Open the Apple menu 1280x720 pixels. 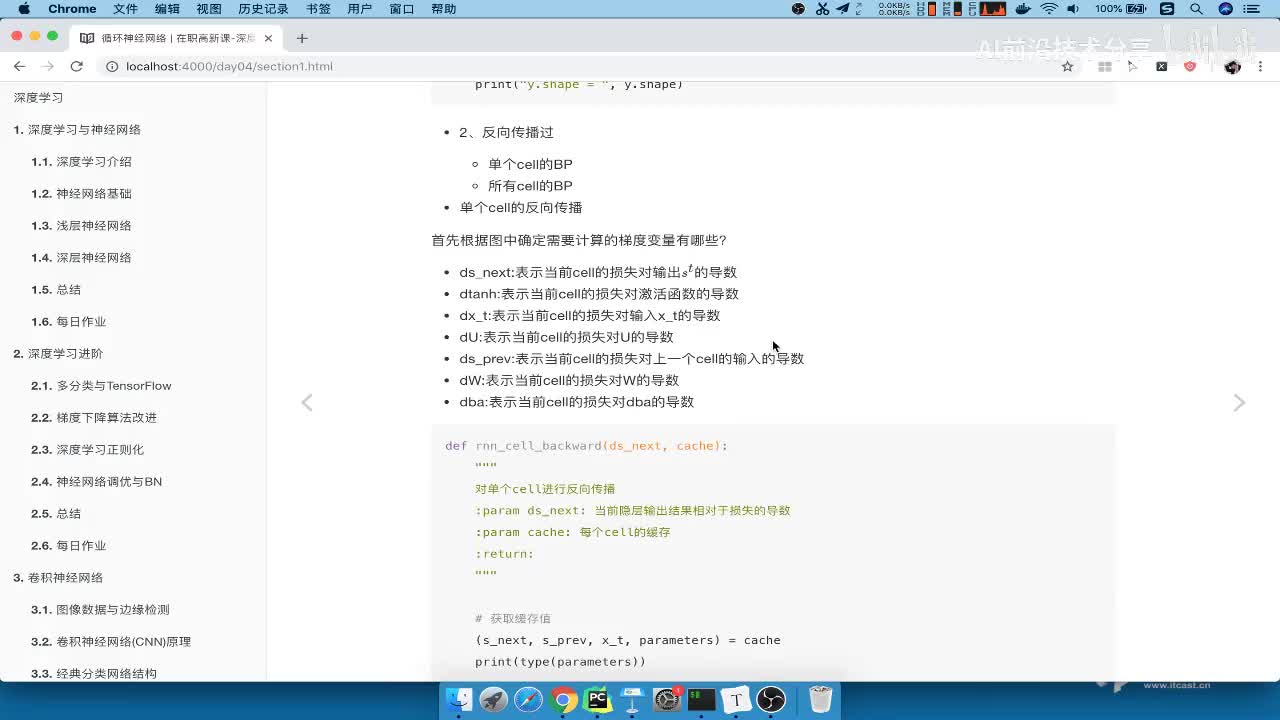pos(24,9)
